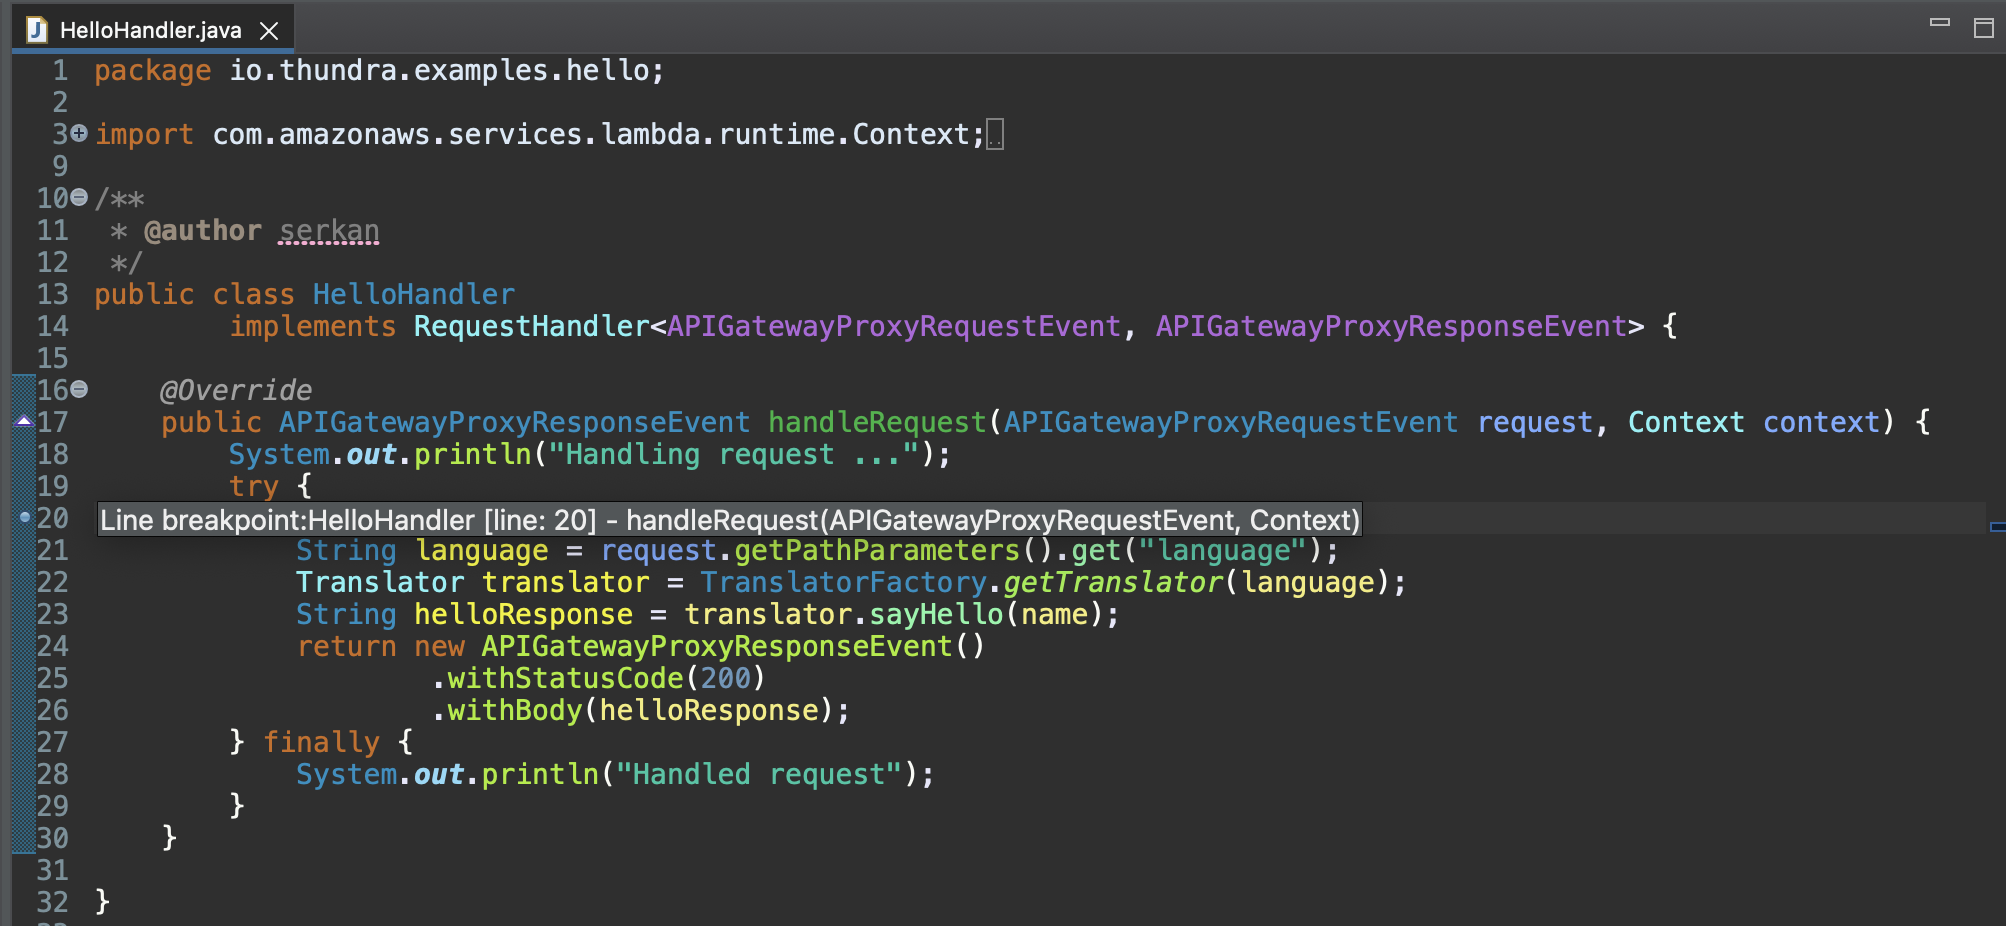The height and width of the screenshot is (926, 2006).
Task: Click the handleRequest method name
Action: click(877, 422)
